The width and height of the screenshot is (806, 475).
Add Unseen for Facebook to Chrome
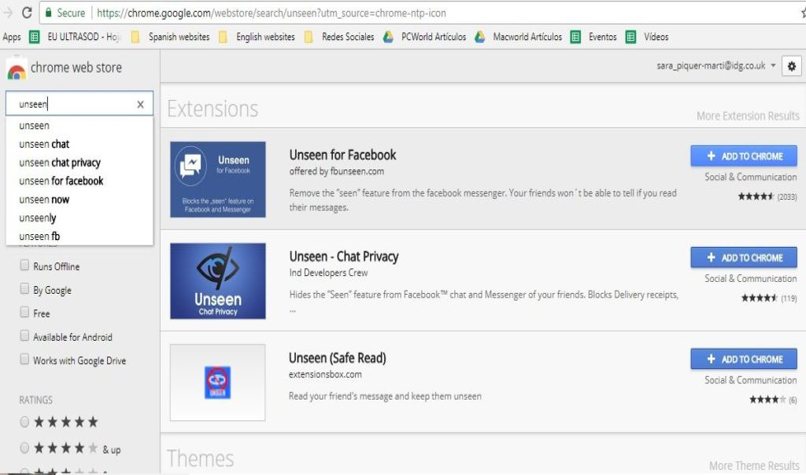coord(743,156)
